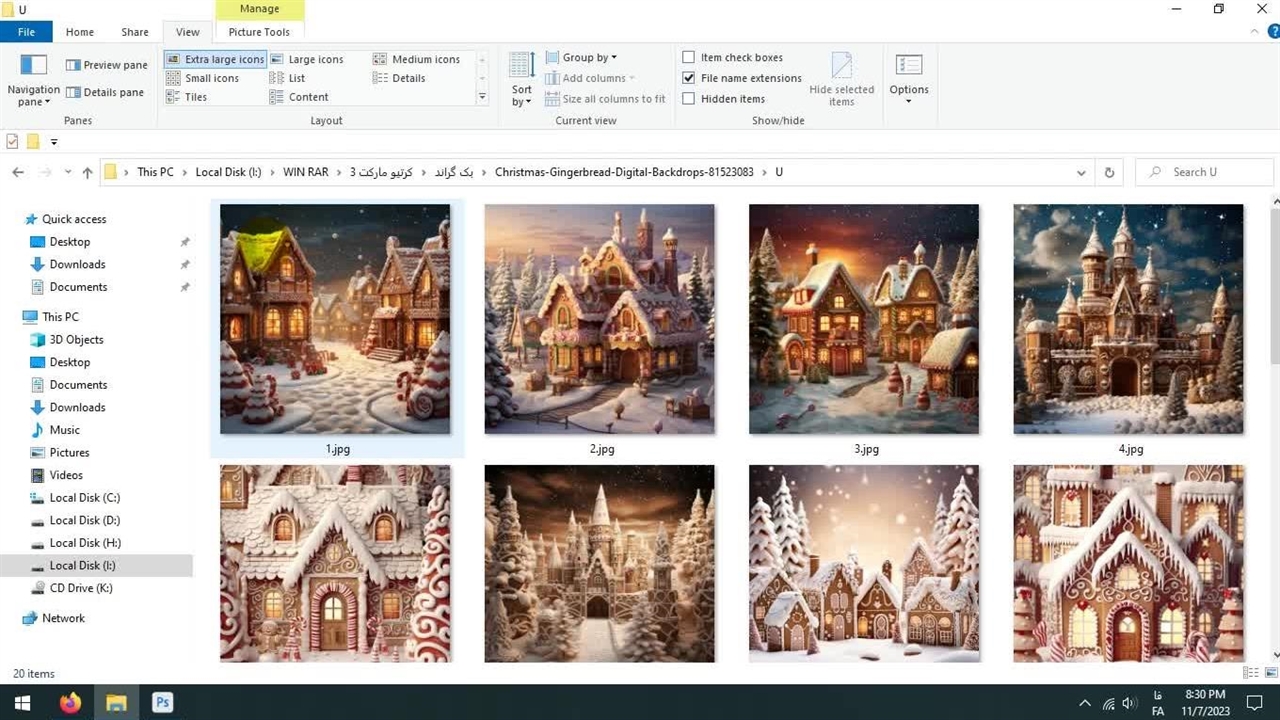Show Hidden items checkbox

click(689, 99)
